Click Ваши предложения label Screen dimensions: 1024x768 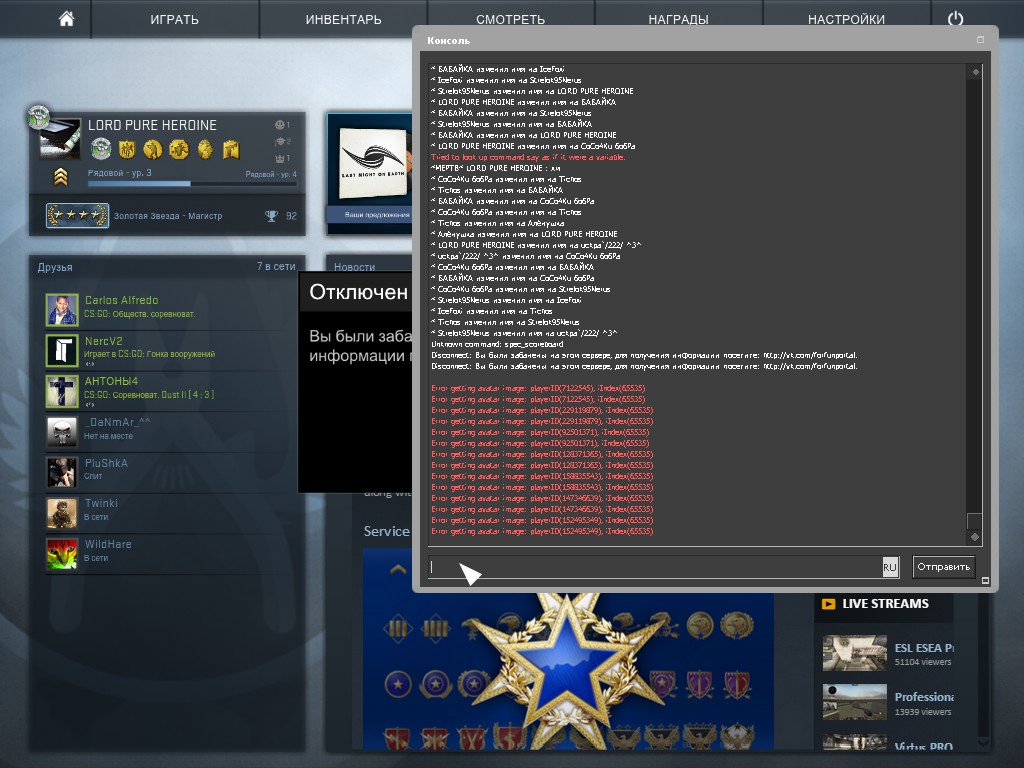[377, 214]
